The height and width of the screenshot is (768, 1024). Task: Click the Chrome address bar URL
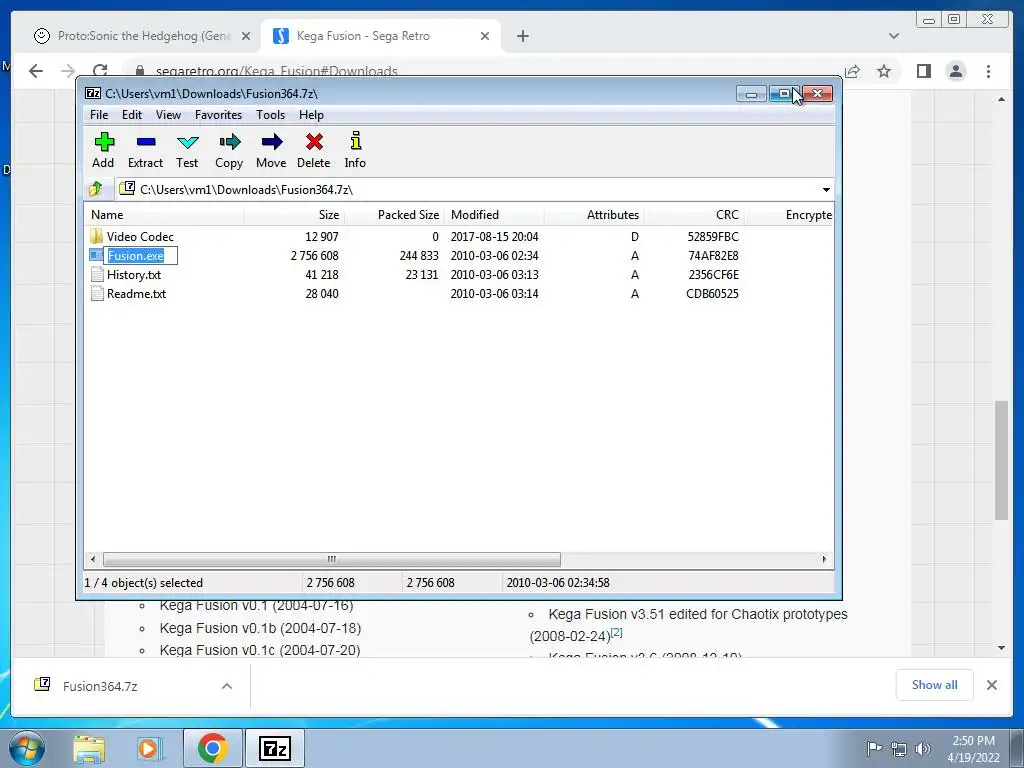[x=276, y=71]
